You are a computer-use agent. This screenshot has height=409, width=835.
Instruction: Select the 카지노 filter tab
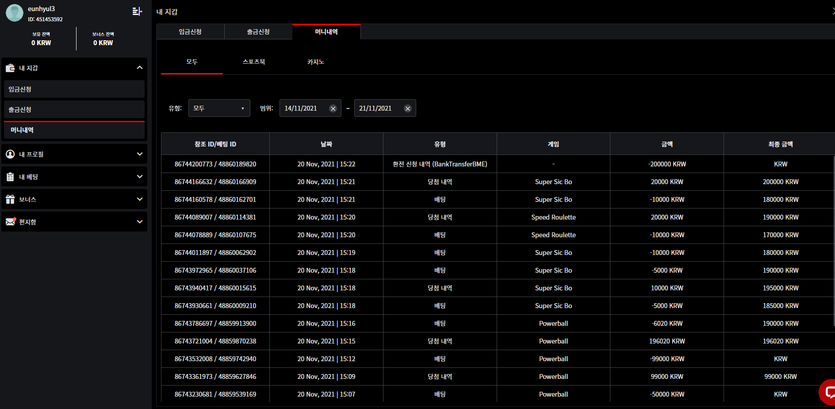(x=315, y=62)
